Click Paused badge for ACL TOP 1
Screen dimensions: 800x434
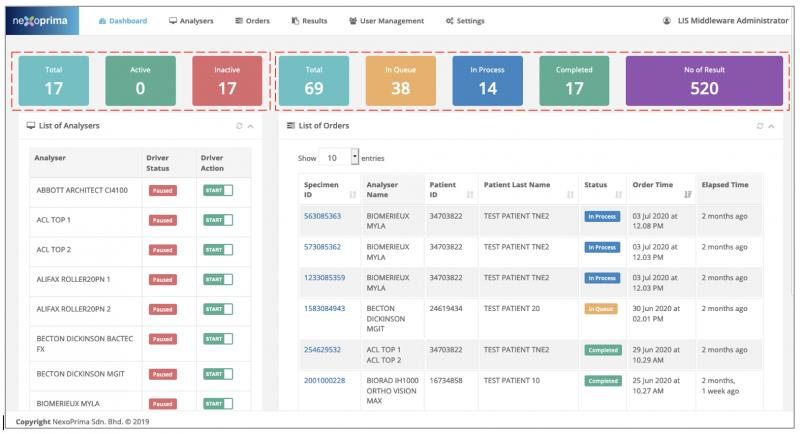coord(163,220)
